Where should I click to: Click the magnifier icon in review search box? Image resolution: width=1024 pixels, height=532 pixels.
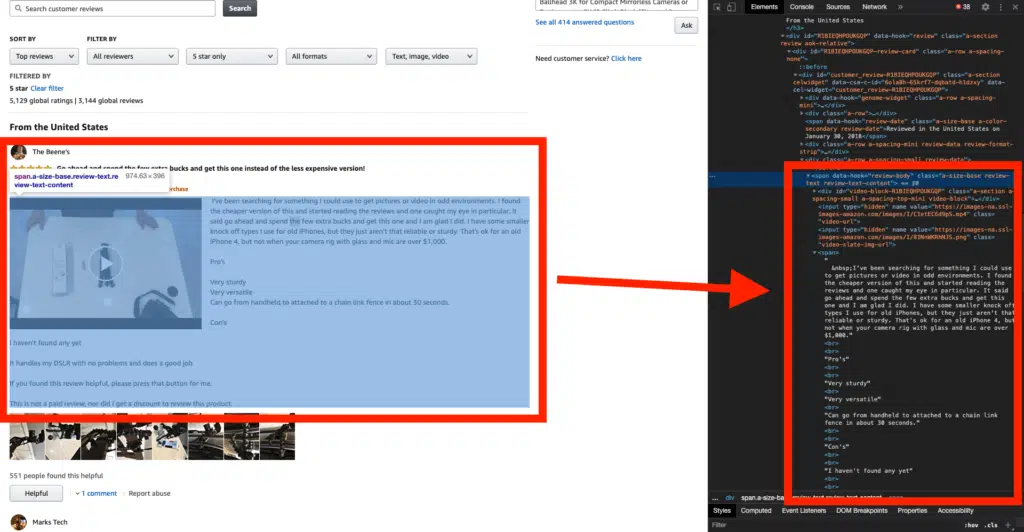18,8
